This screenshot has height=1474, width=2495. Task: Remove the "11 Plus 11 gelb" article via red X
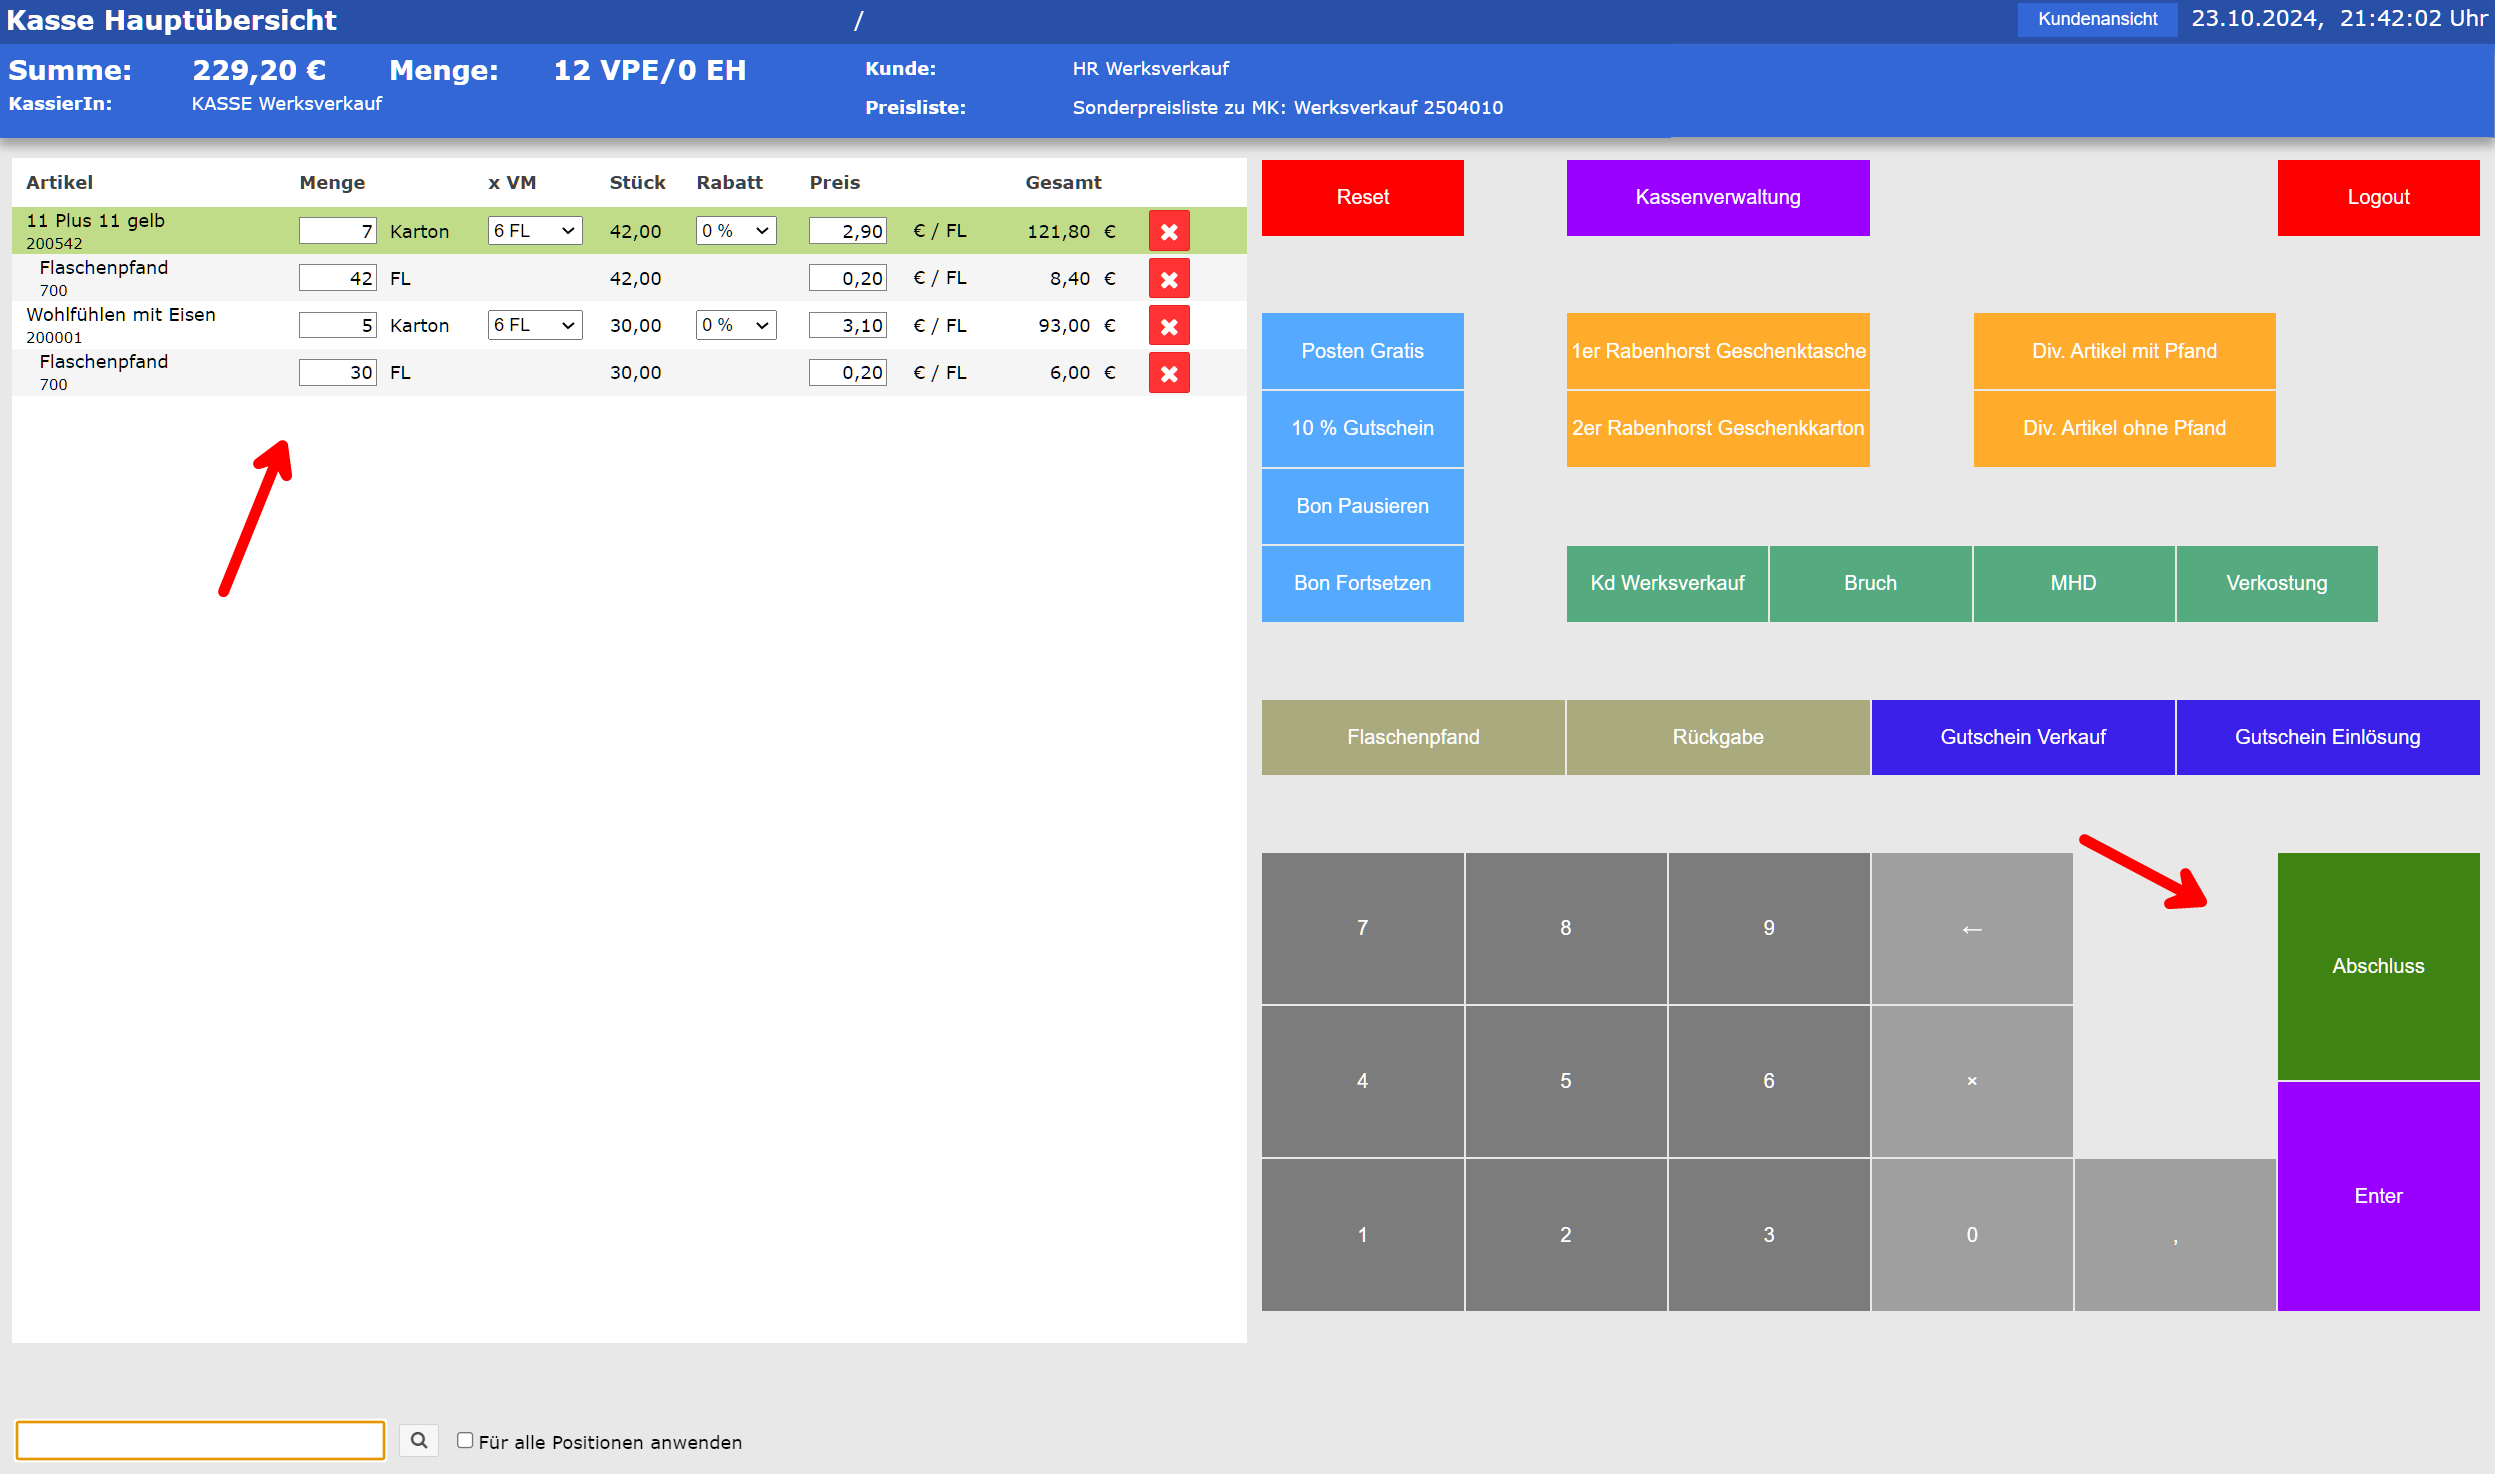tap(1169, 231)
